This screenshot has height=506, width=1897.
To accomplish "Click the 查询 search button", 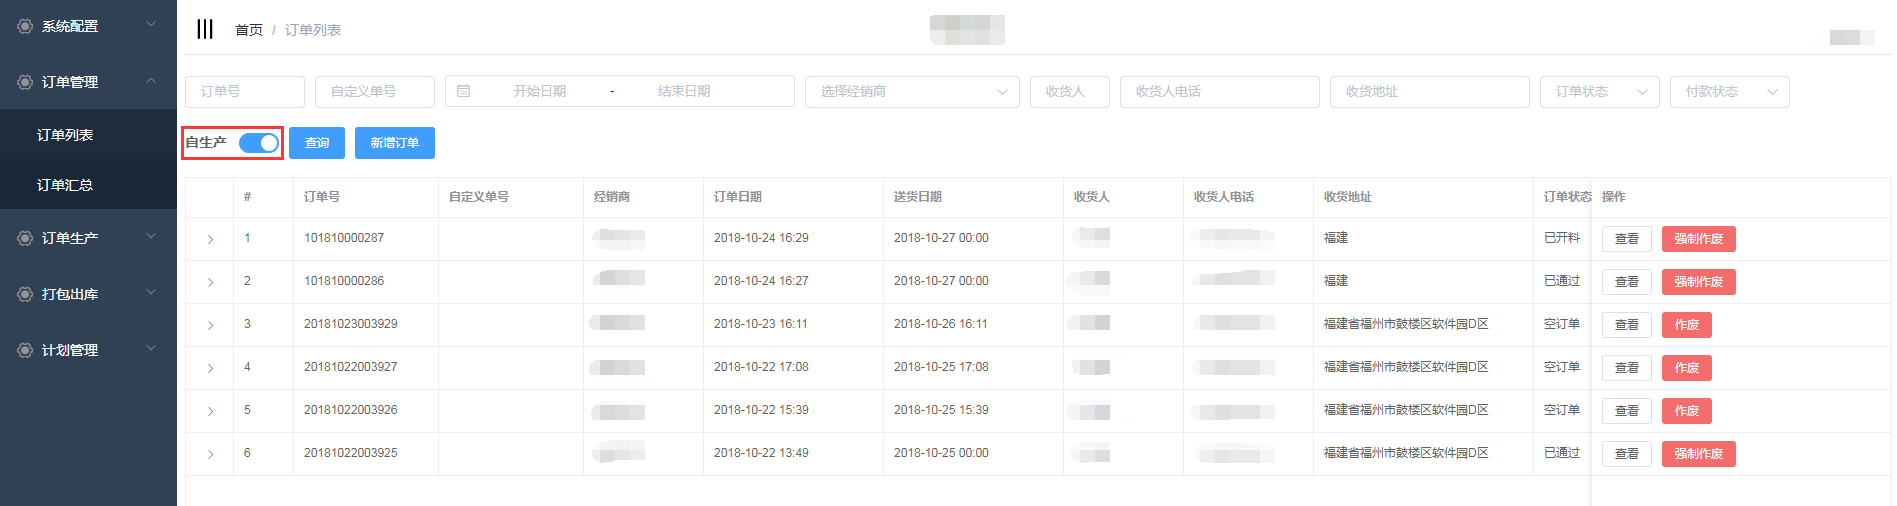I will pos(317,143).
